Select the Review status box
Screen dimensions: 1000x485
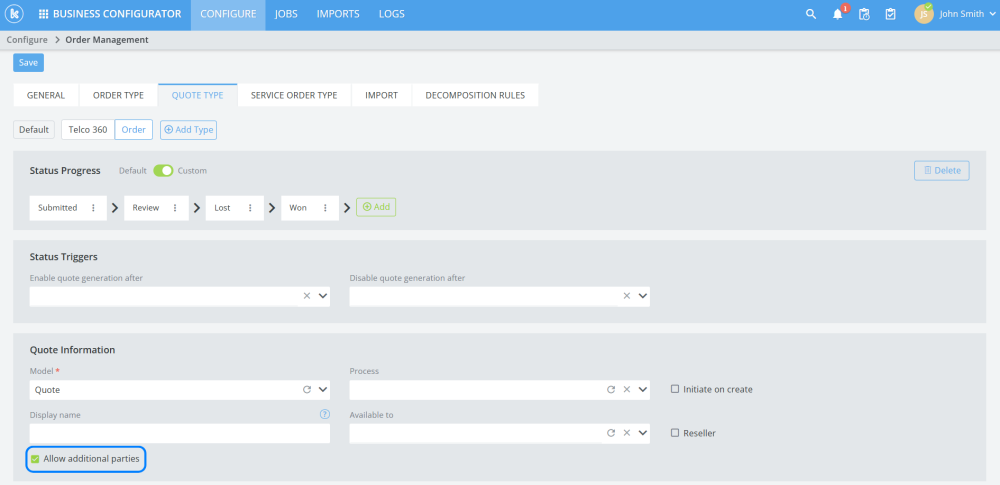(x=156, y=208)
